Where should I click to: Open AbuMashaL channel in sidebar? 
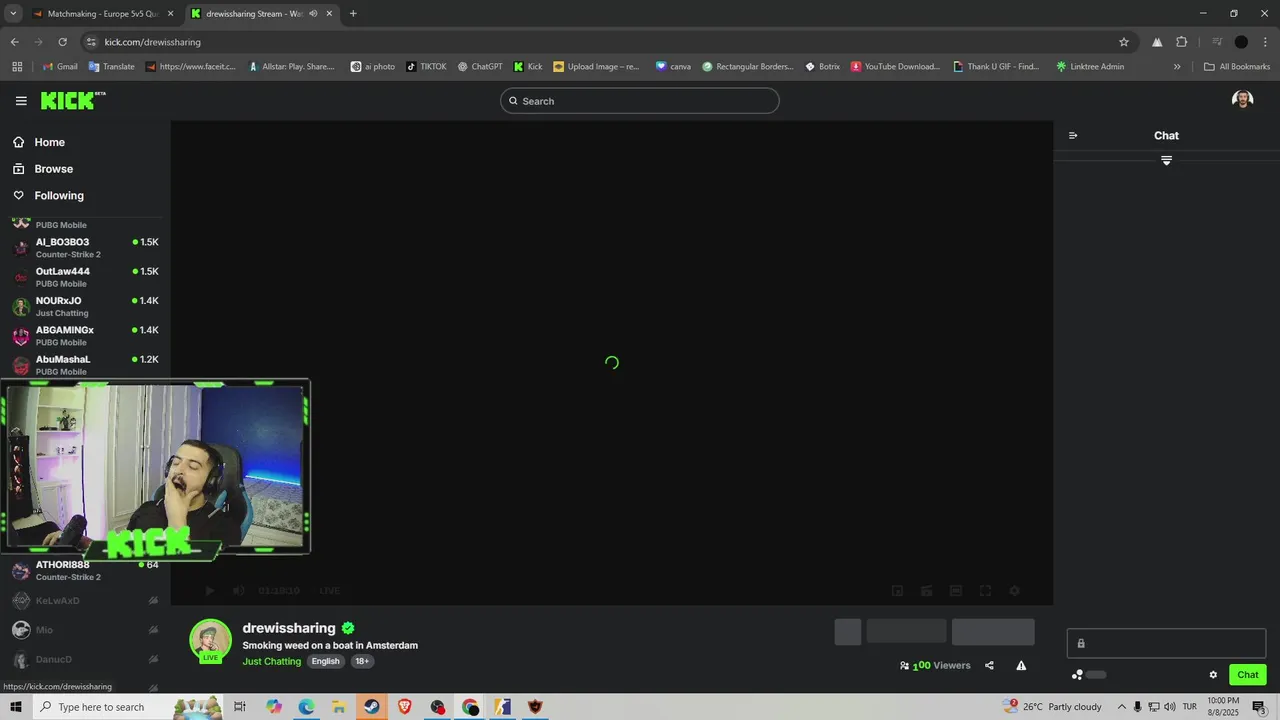(x=85, y=365)
